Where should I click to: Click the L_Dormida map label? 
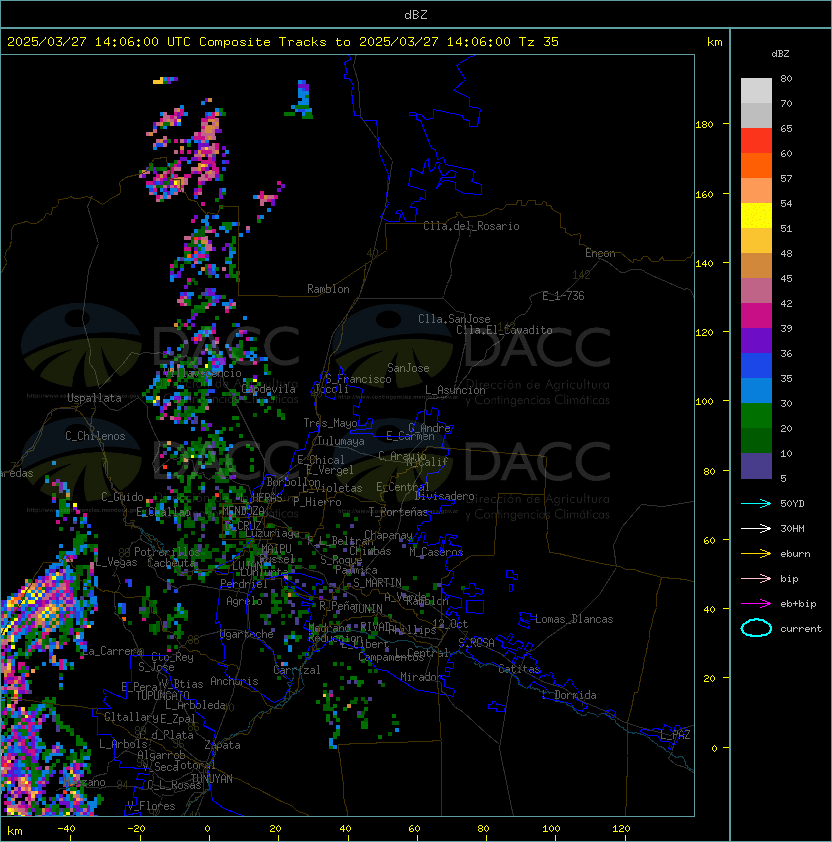click(x=569, y=695)
